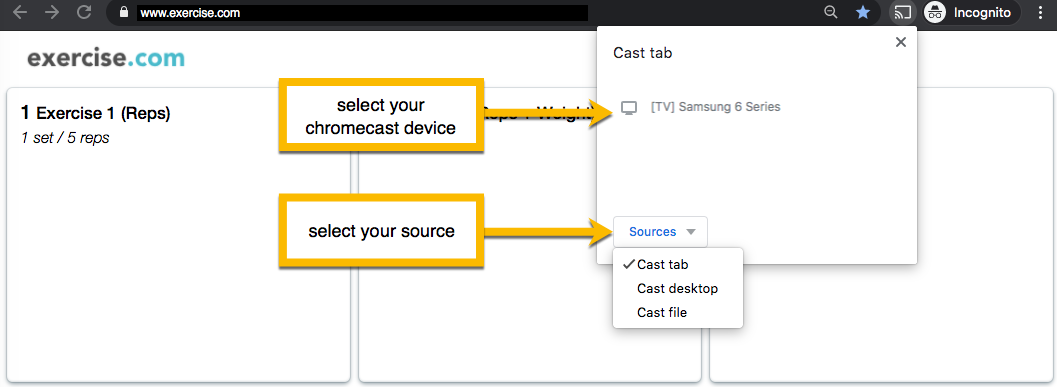Click the address bar showing www.exercise.com
Screen dimensions: 1057x387
[362, 13]
